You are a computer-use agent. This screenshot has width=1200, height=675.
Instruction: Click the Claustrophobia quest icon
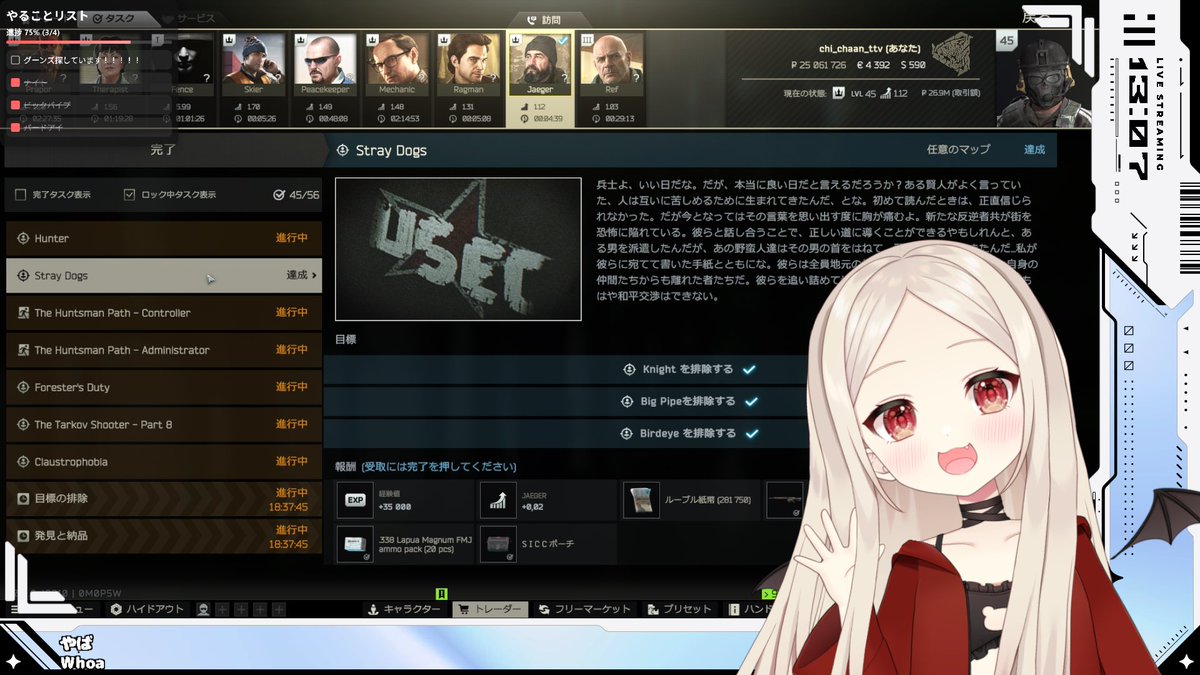[23, 462]
